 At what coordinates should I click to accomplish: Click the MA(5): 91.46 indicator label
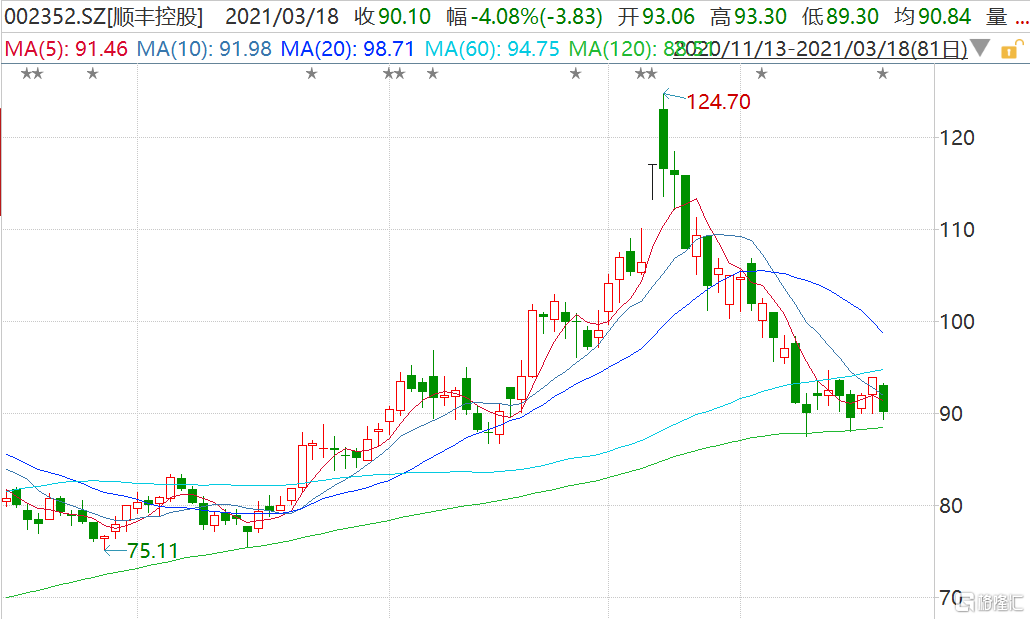coord(66,49)
